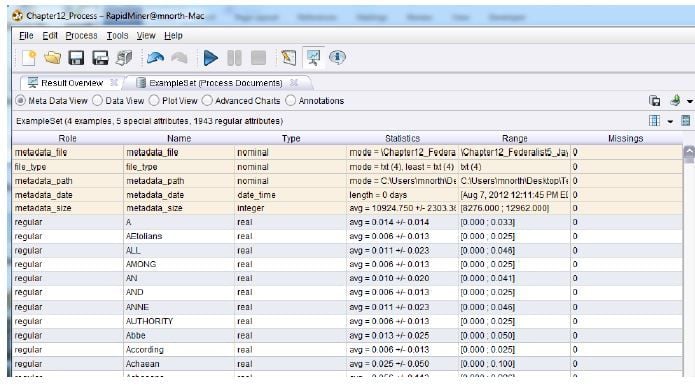Click the copy table icon near Annotations
695x387 pixels.
pos(655,101)
